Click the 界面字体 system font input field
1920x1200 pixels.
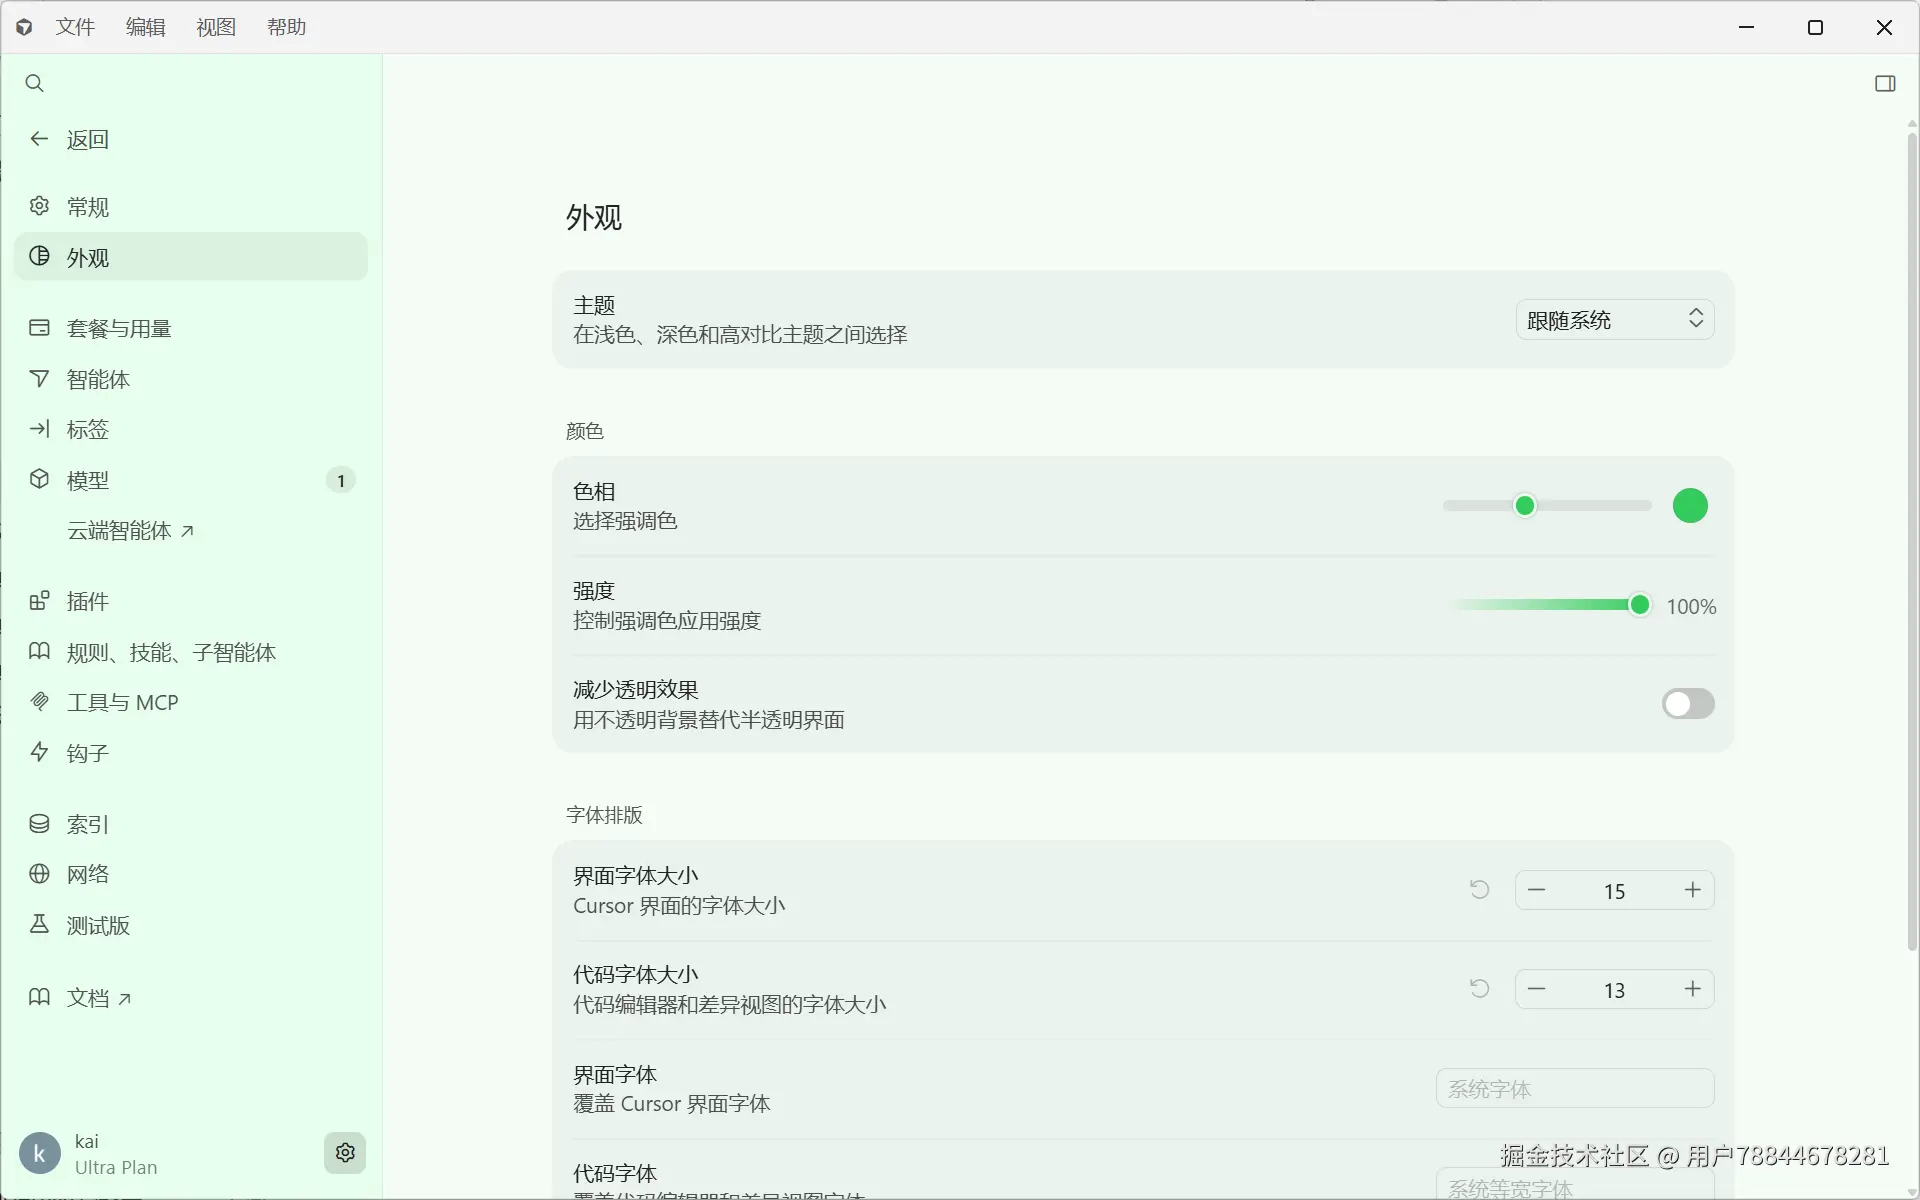point(1574,1089)
